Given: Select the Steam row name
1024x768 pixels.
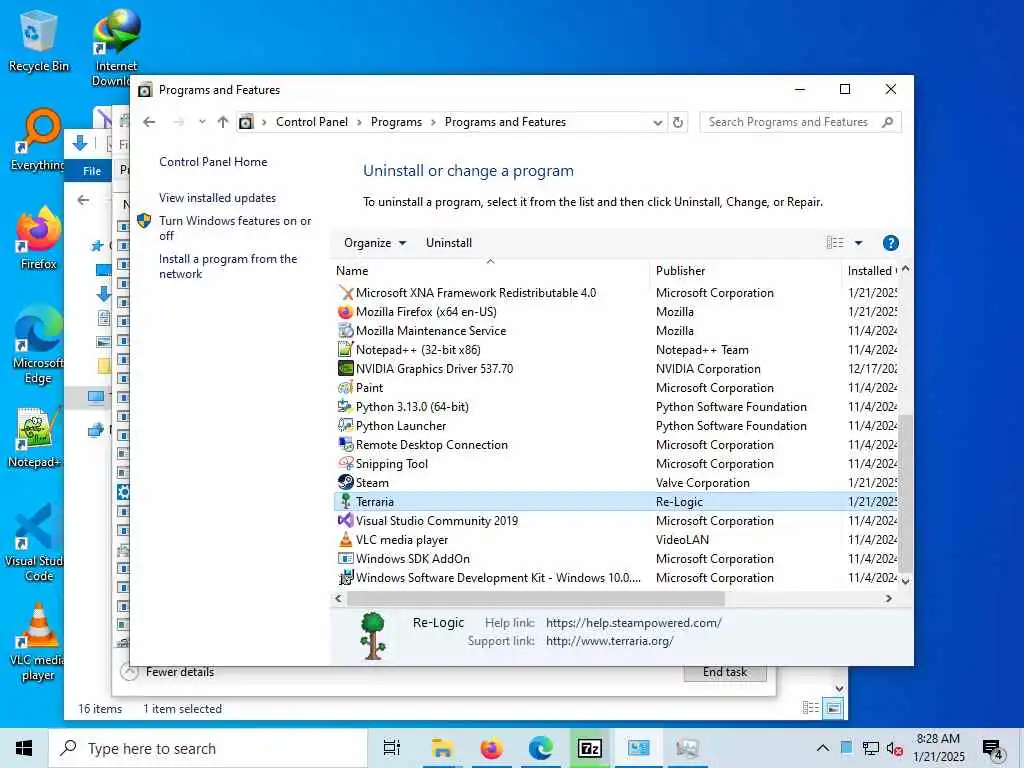Looking at the screenshot, I should tap(372, 483).
